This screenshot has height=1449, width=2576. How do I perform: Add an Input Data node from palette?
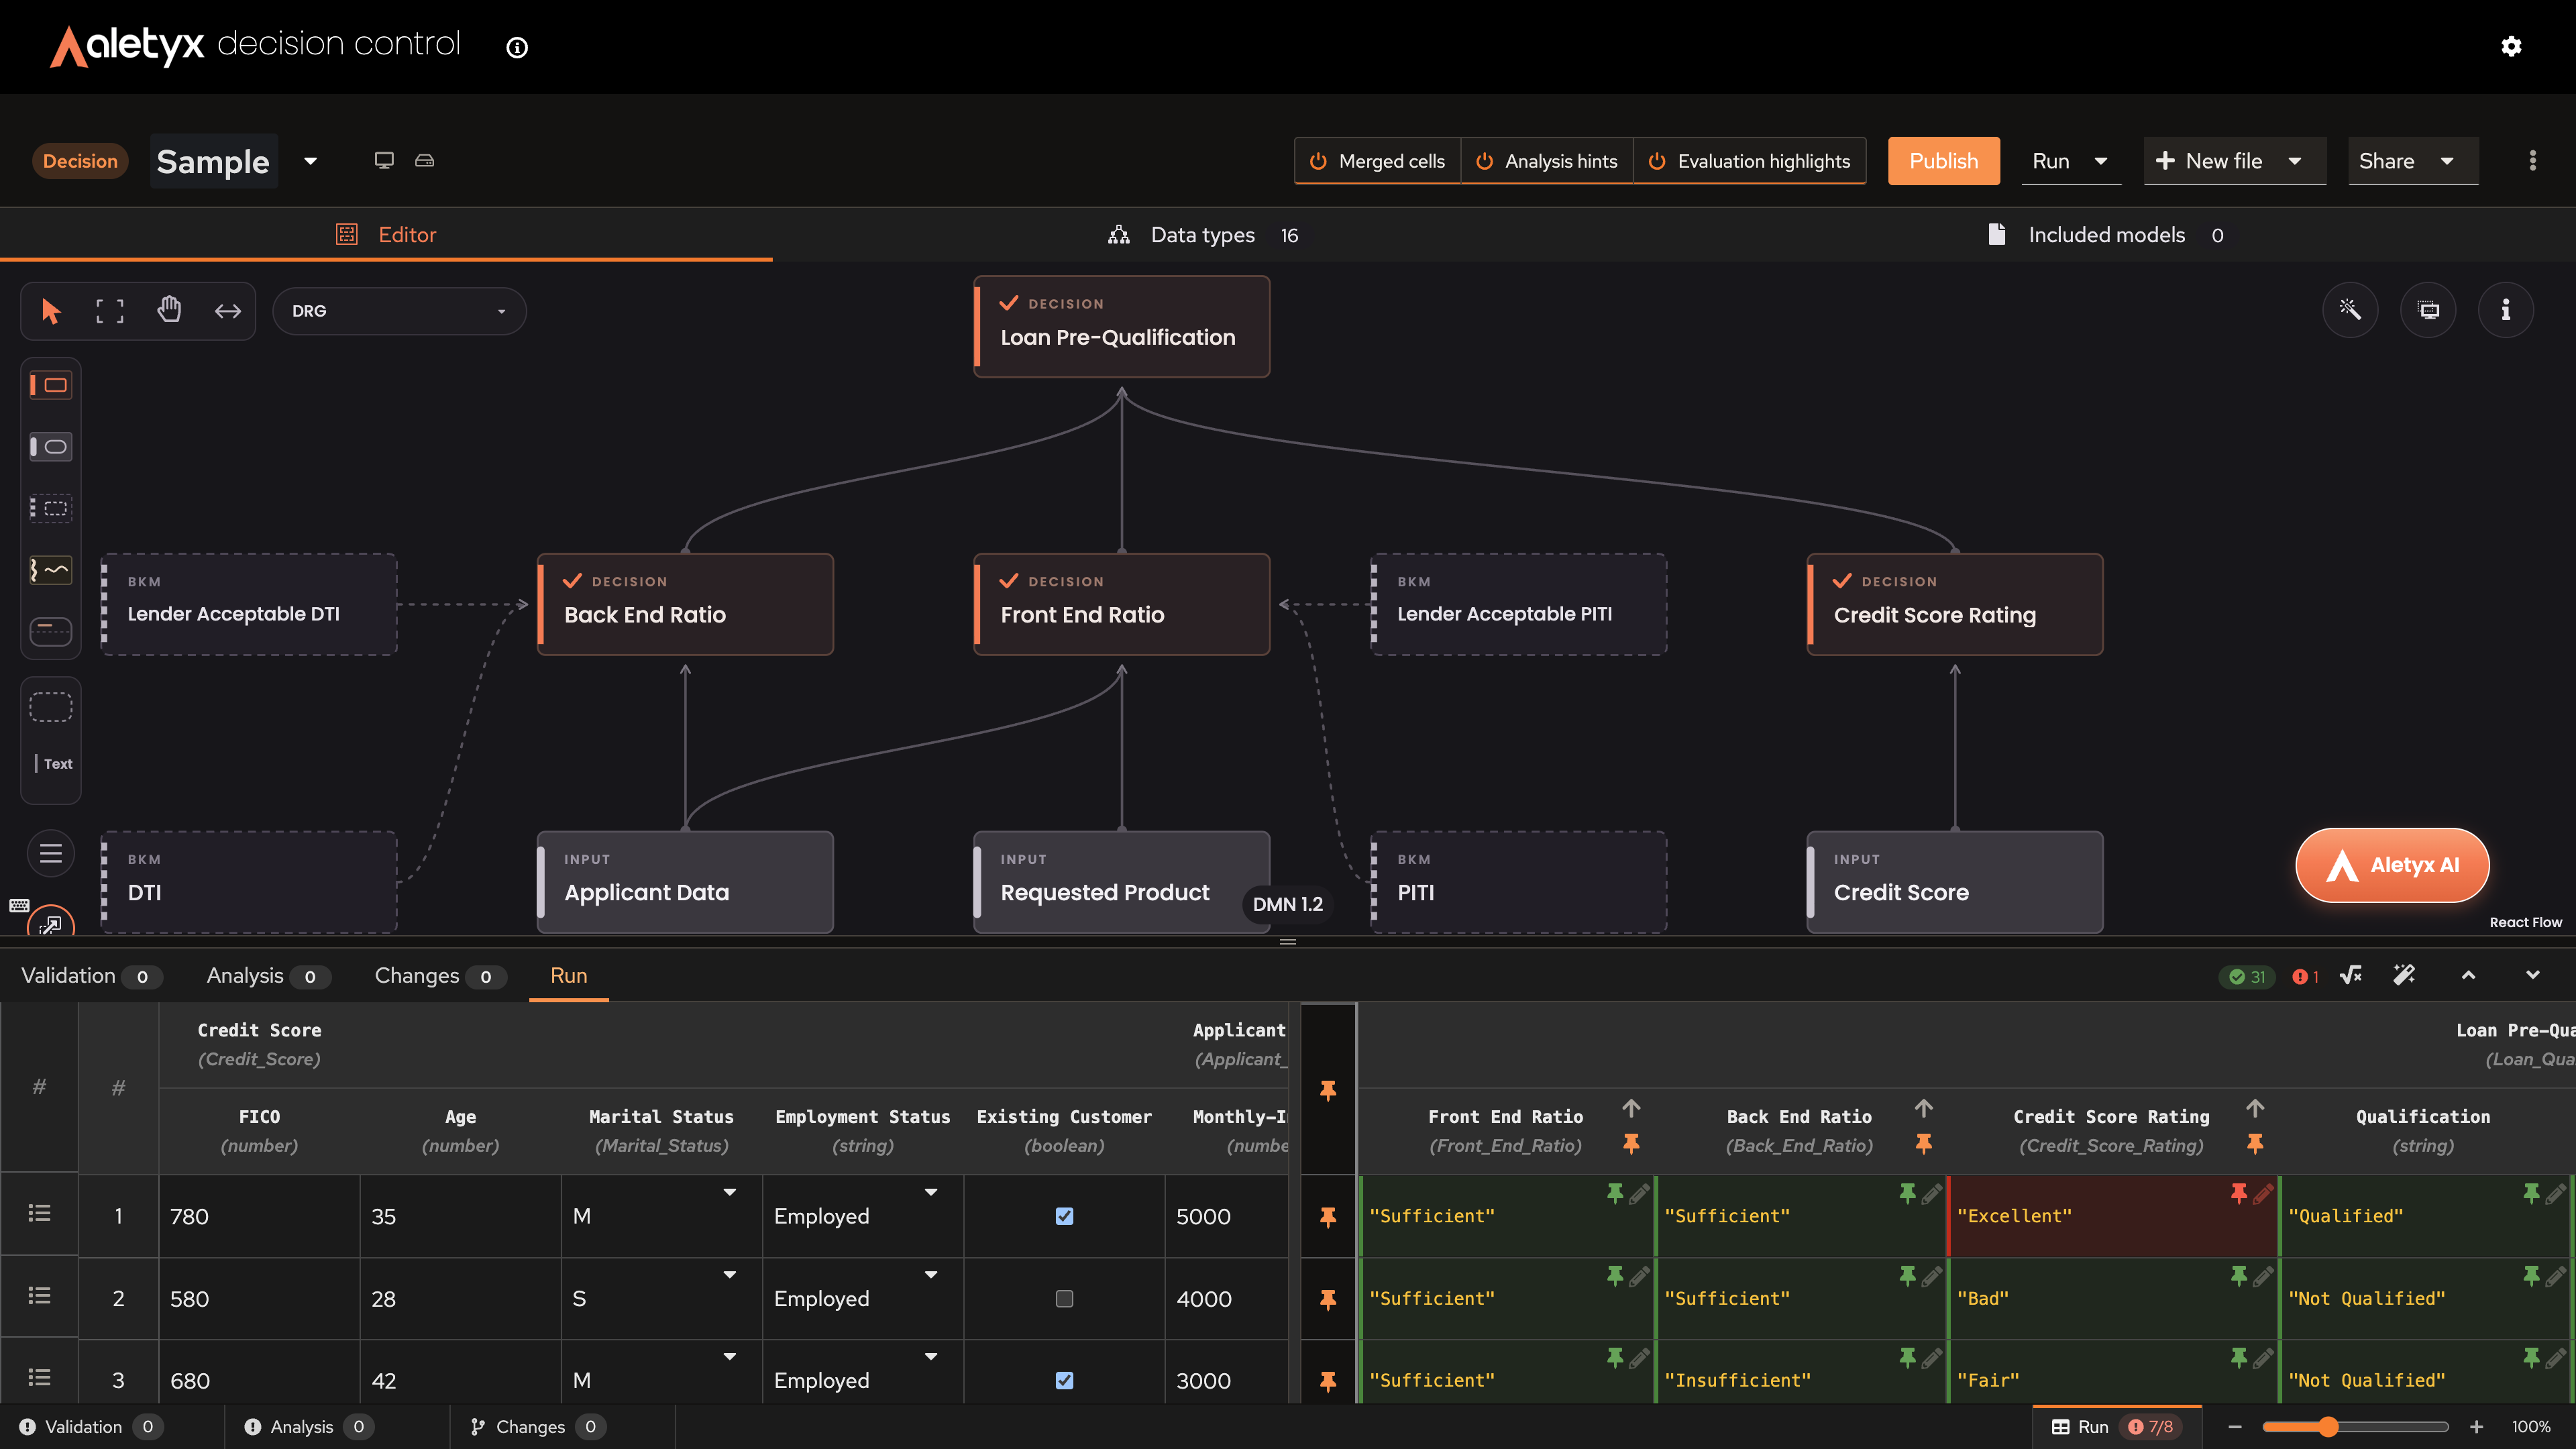click(50, 447)
